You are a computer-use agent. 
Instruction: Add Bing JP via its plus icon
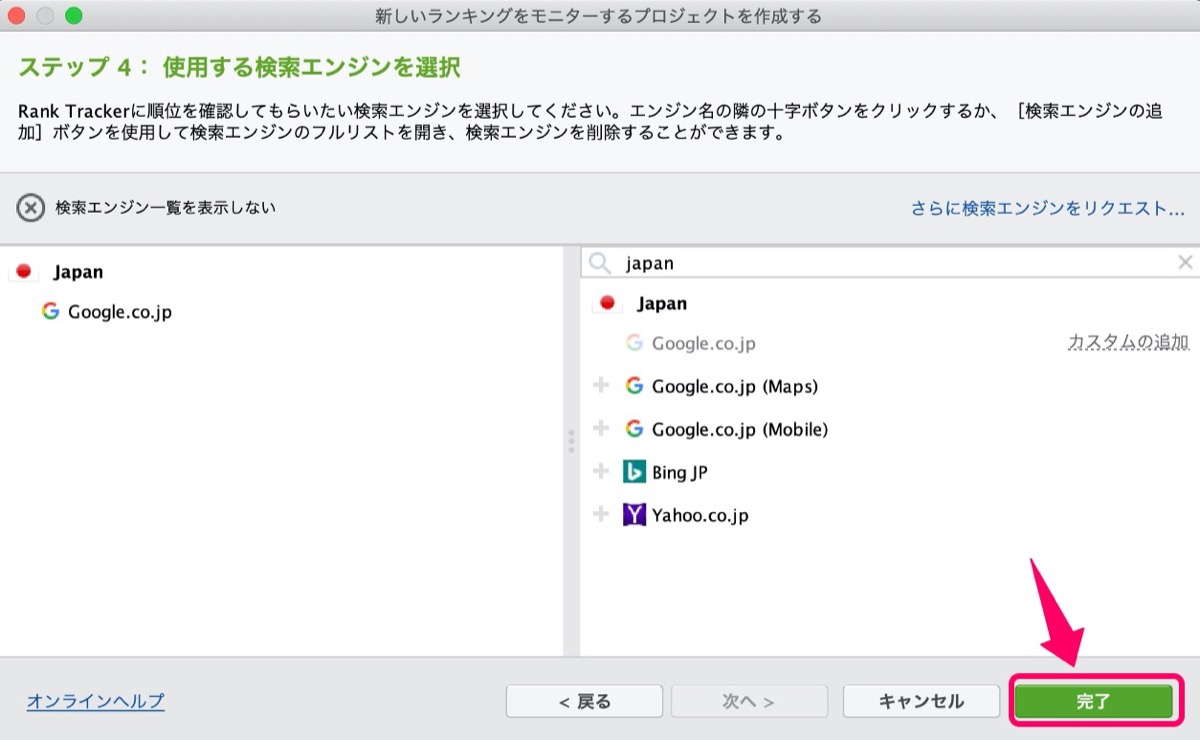(601, 471)
